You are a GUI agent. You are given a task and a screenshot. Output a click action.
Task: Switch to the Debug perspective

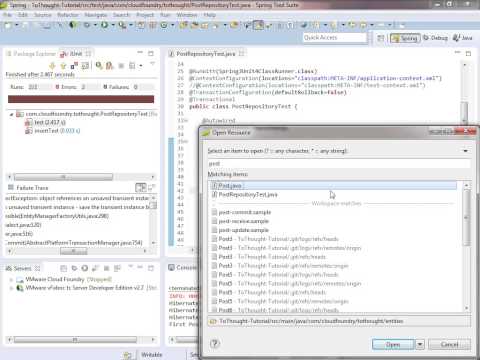click(x=436, y=38)
